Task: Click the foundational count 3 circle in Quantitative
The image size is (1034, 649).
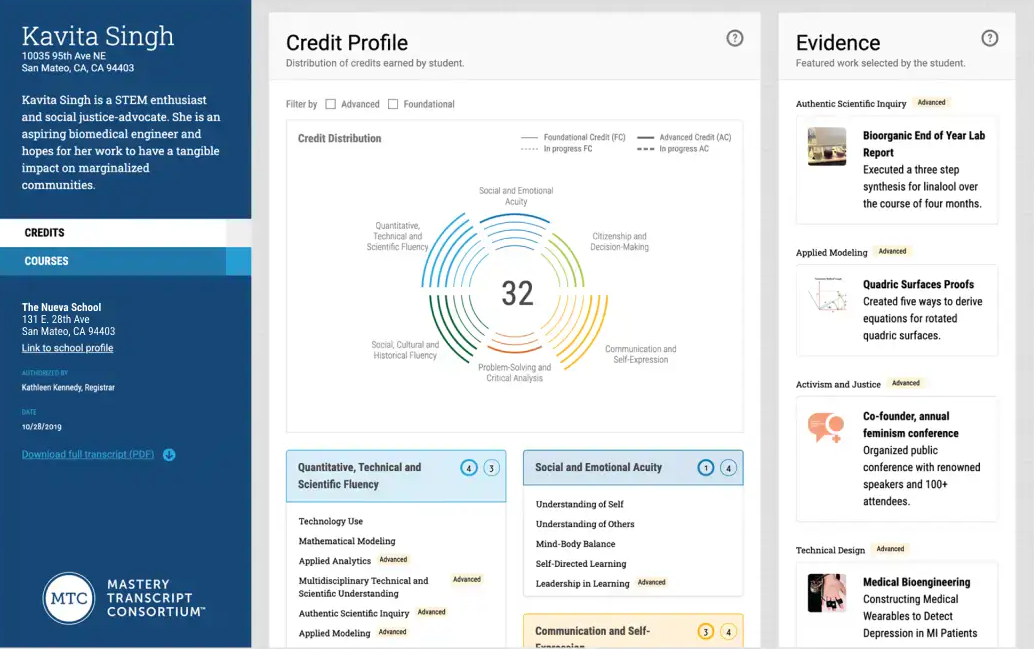Action: point(491,468)
